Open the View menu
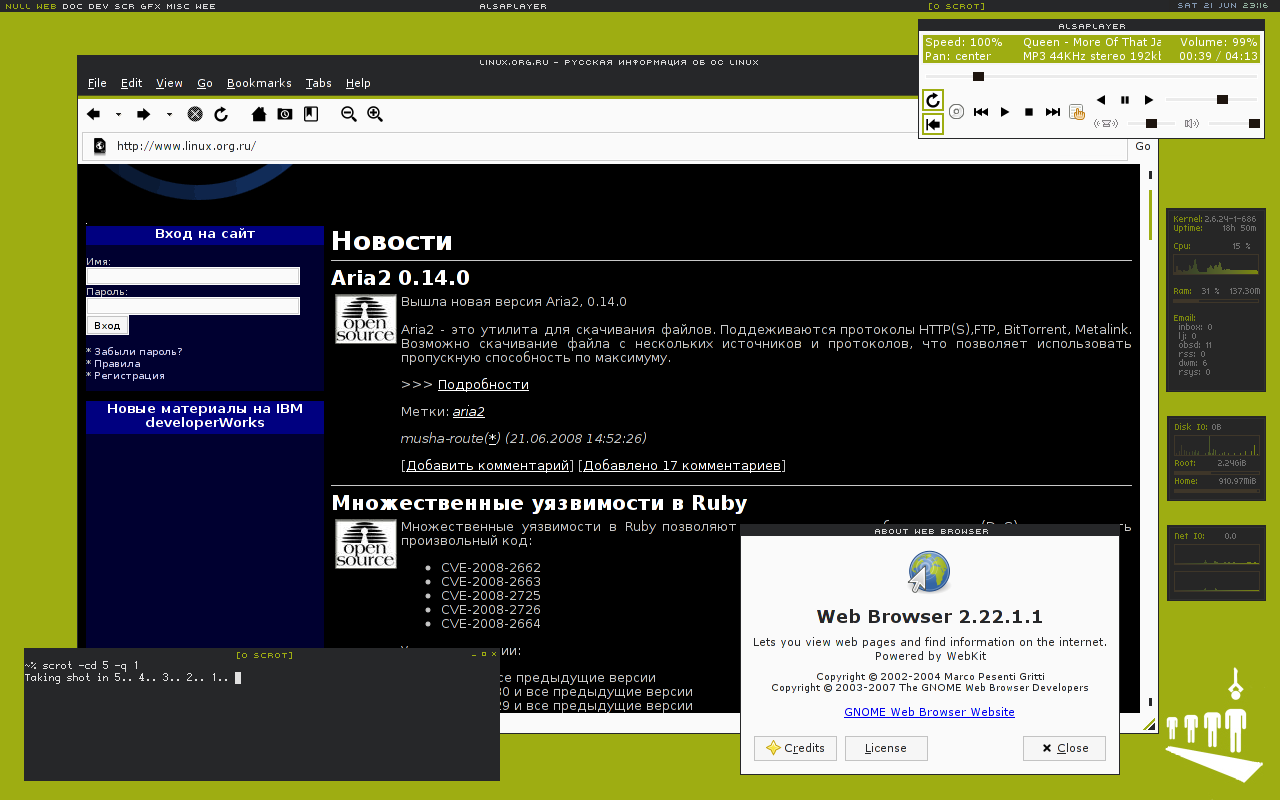 click(x=169, y=83)
